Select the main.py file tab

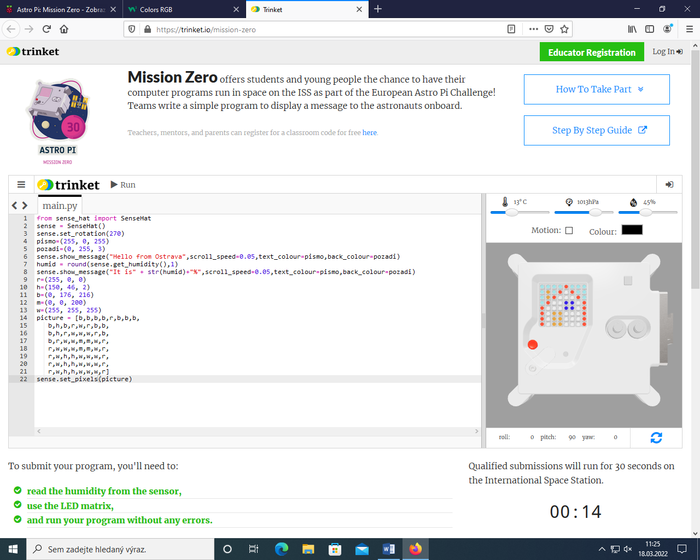coord(60,206)
